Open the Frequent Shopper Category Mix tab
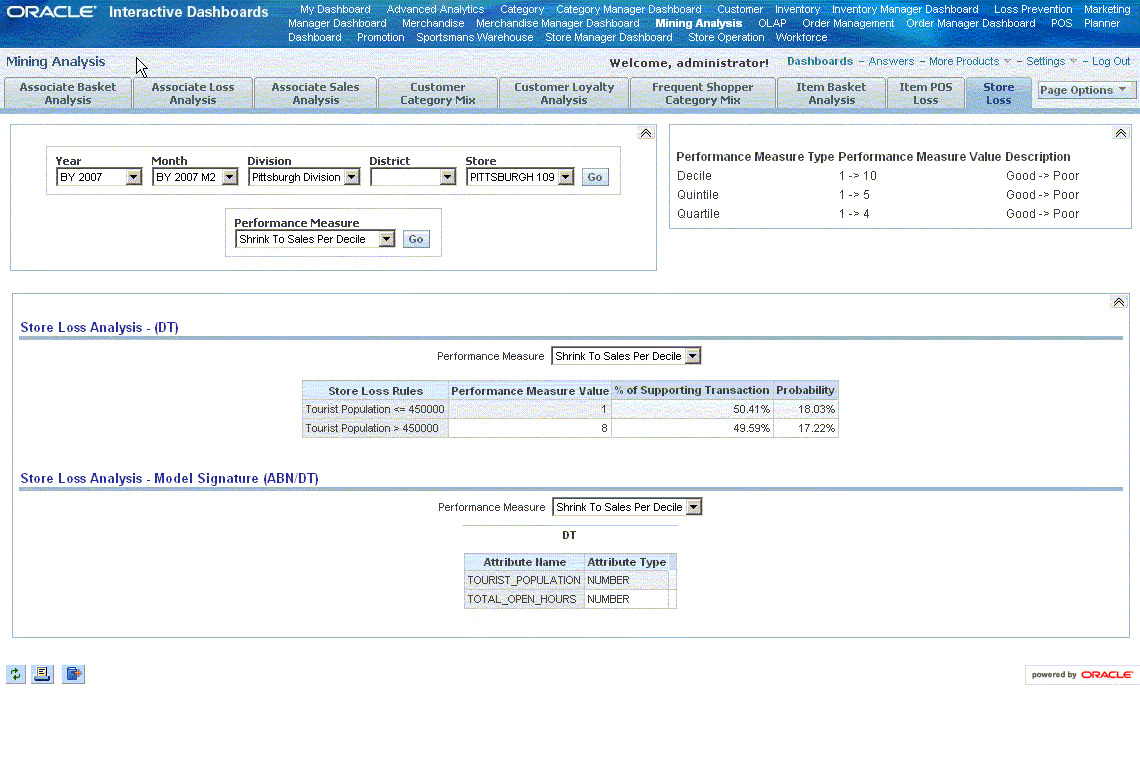The width and height of the screenshot is (1140, 762). pos(702,93)
